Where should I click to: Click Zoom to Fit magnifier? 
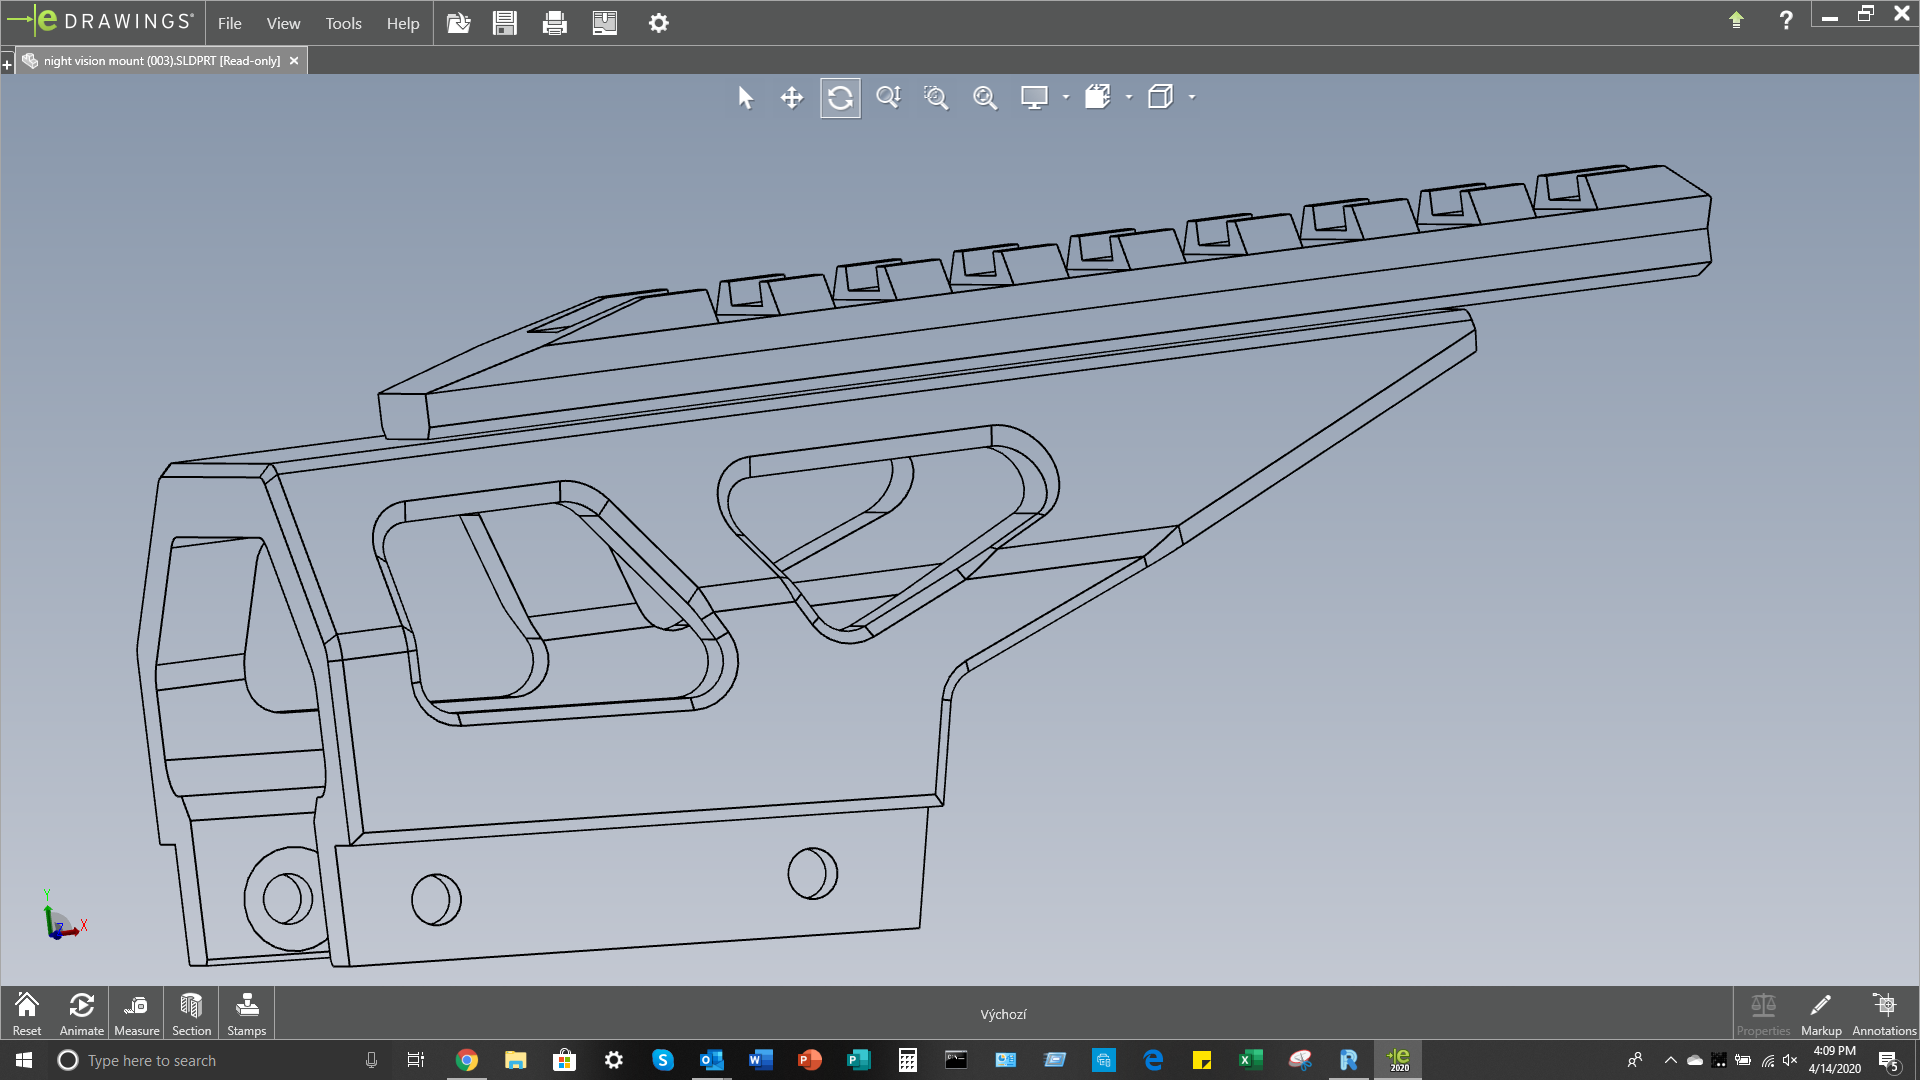(985, 98)
